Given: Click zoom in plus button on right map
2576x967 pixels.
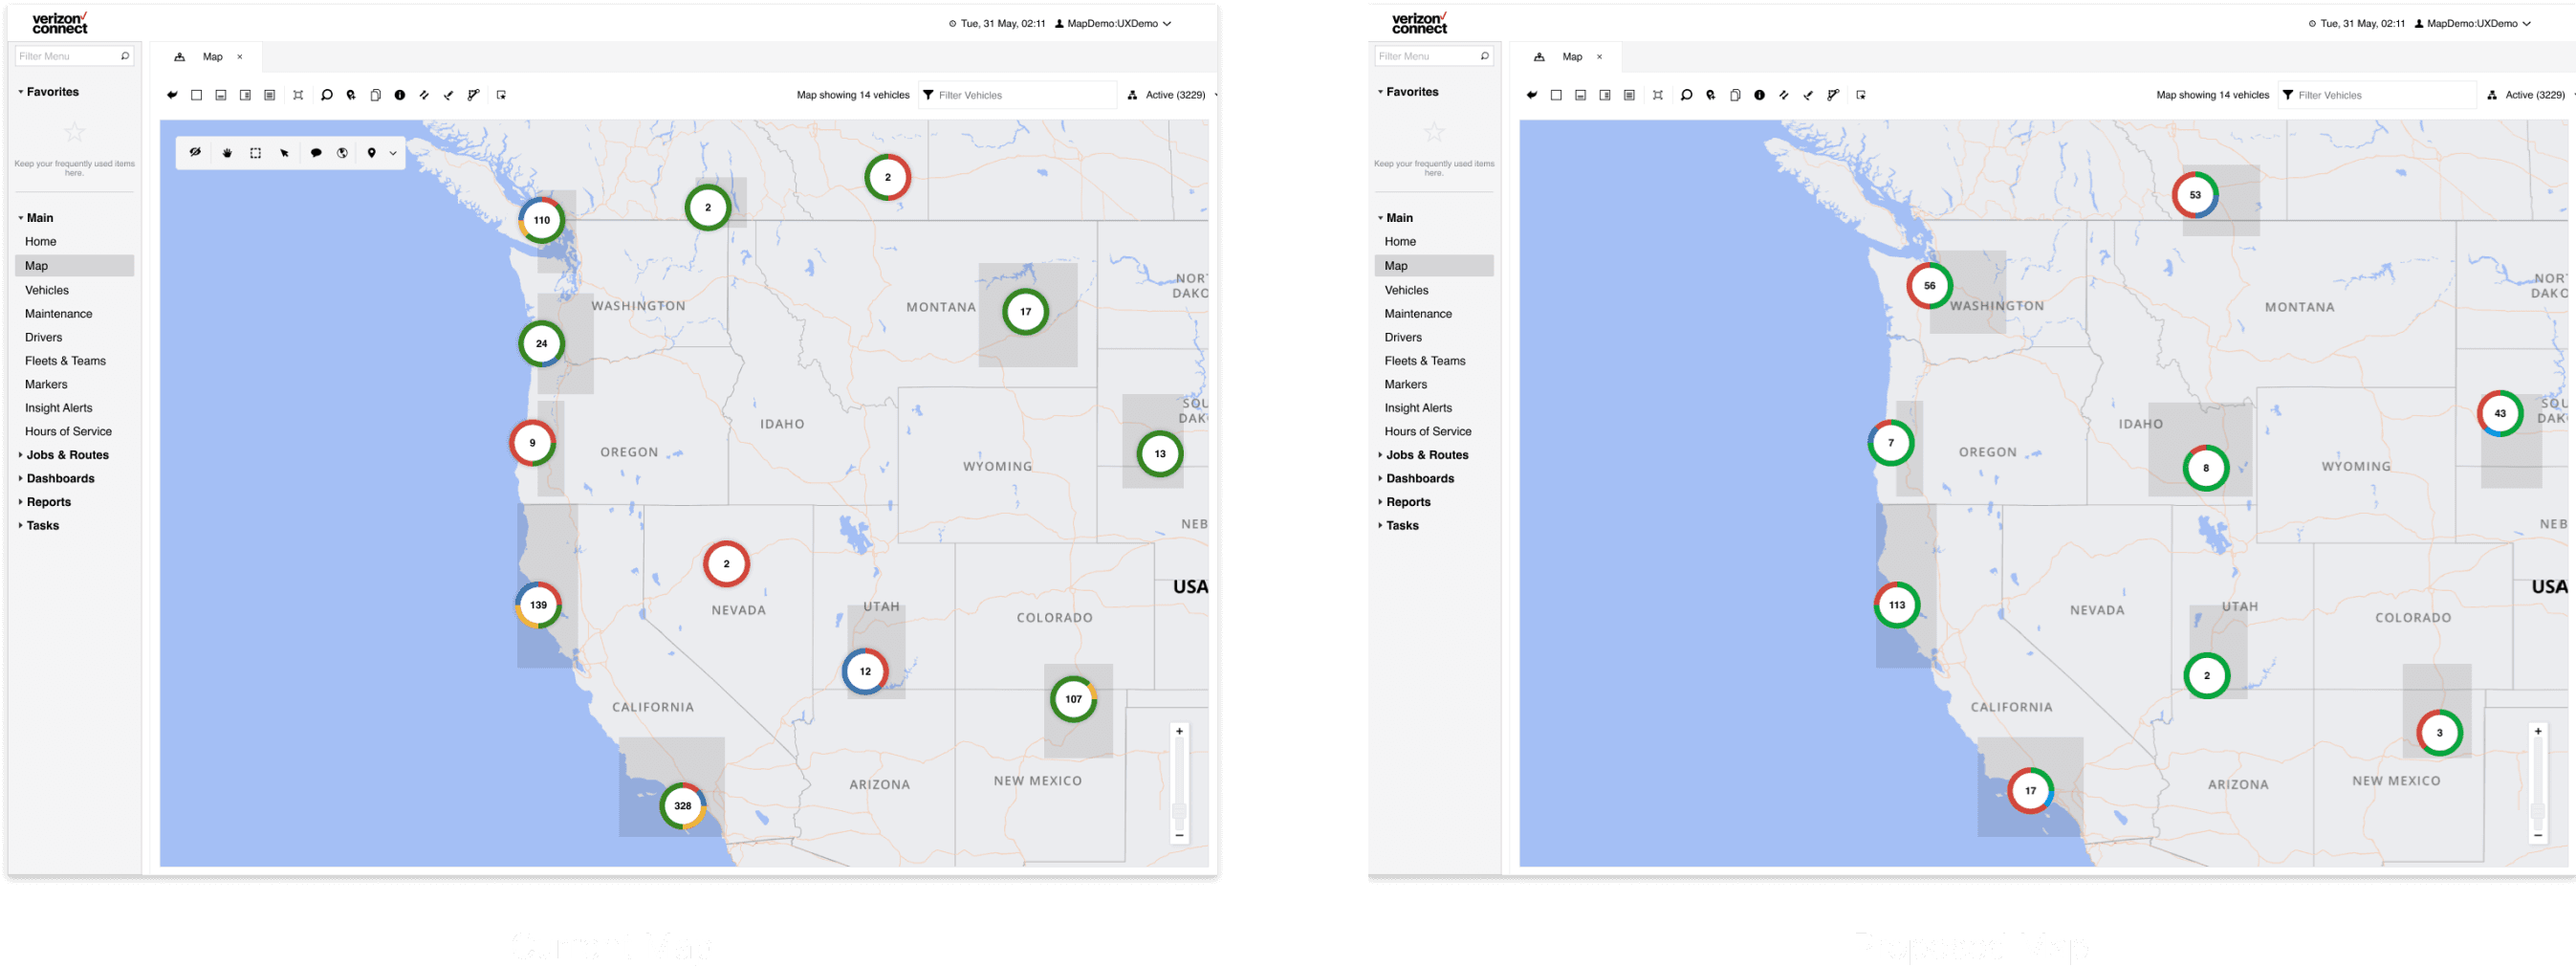Looking at the screenshot, I should click(x=2538, y=732).
